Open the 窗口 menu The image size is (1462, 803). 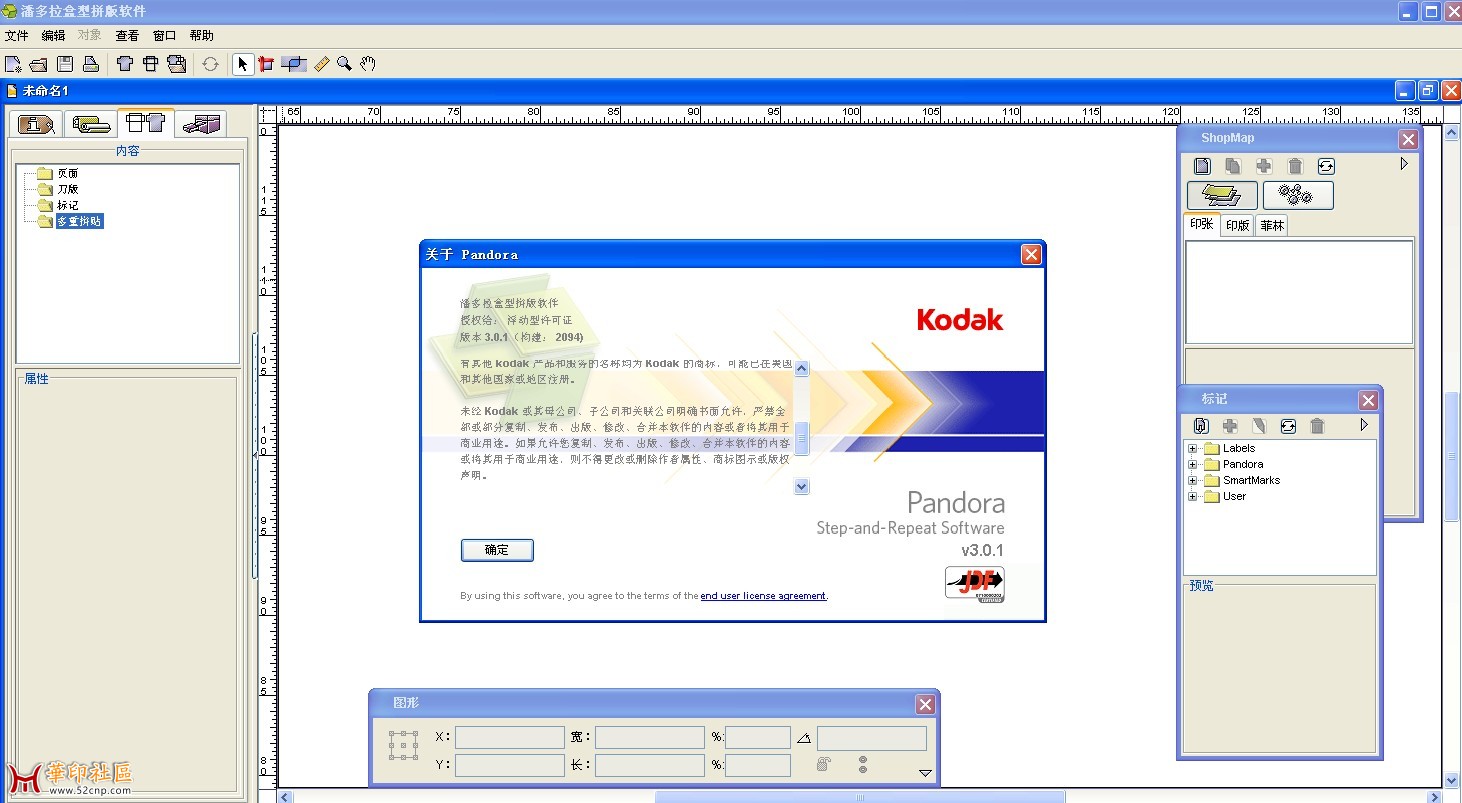click(x=164, y=35)
